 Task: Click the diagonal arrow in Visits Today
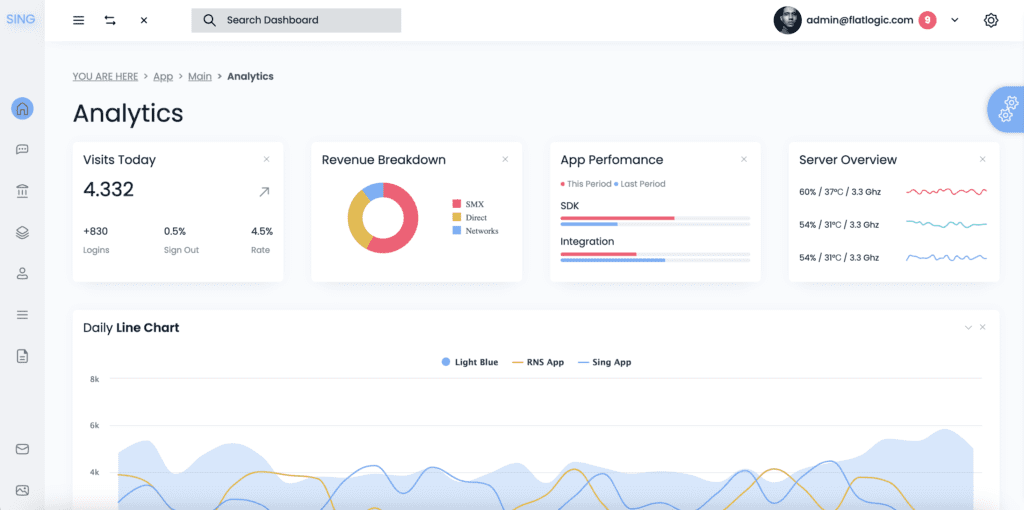coord(264,191)
